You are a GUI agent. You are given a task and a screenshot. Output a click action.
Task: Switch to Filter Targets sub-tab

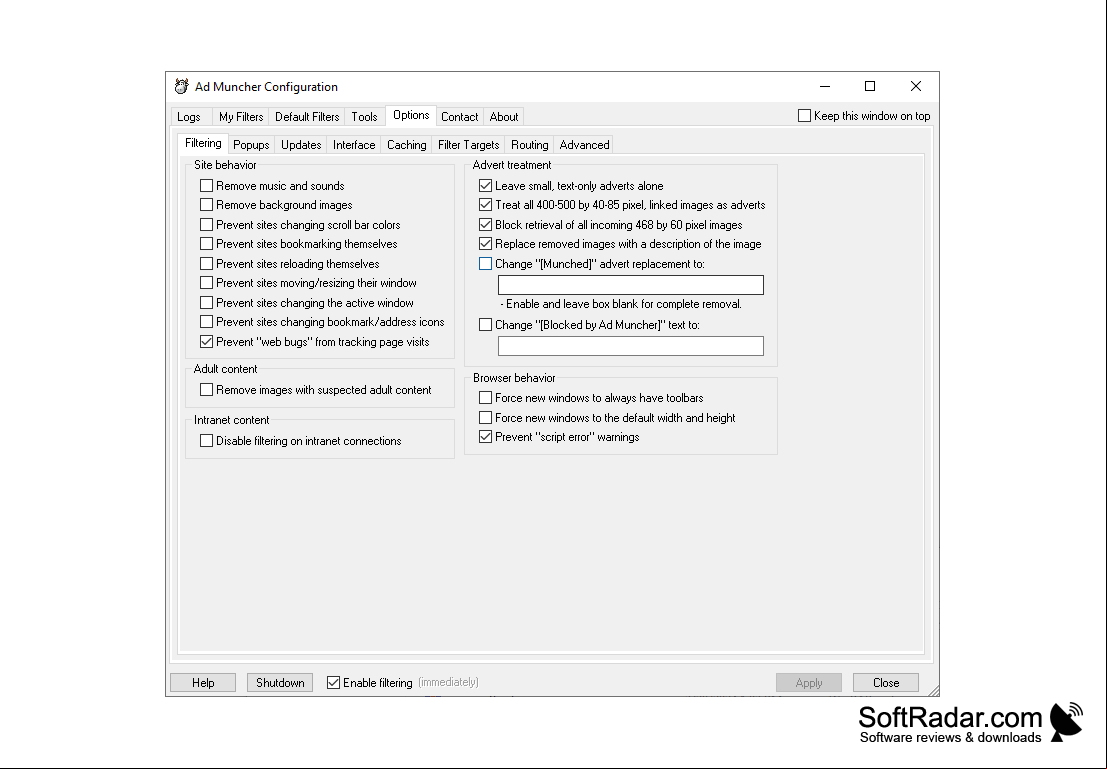[x=469, y=145]
